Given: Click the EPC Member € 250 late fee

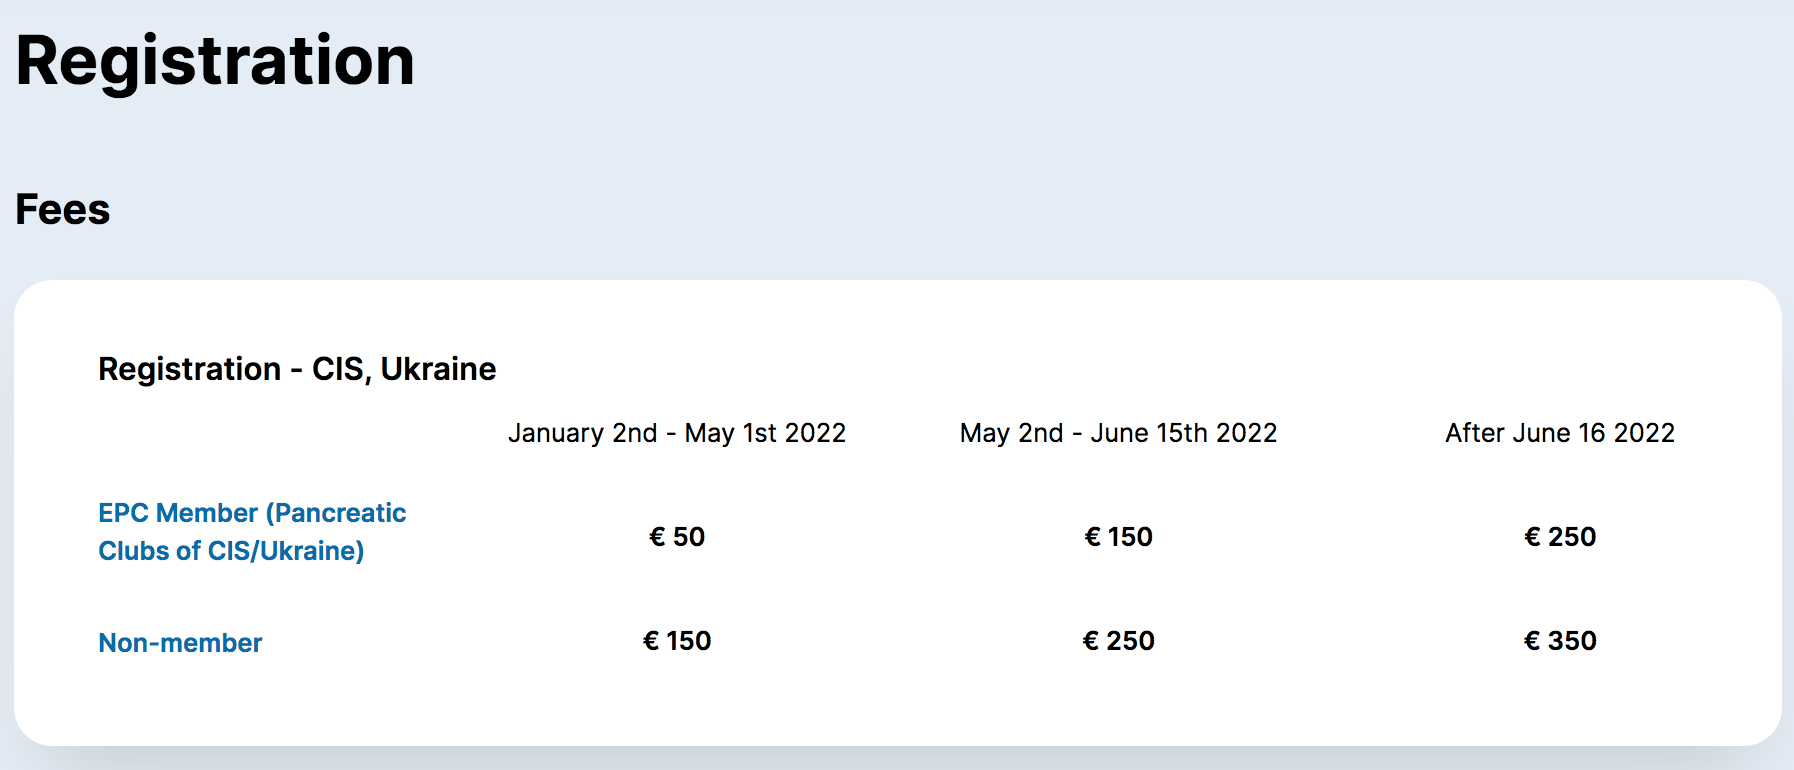Looking at the screenshot, I should click(x=1560, y=537).
